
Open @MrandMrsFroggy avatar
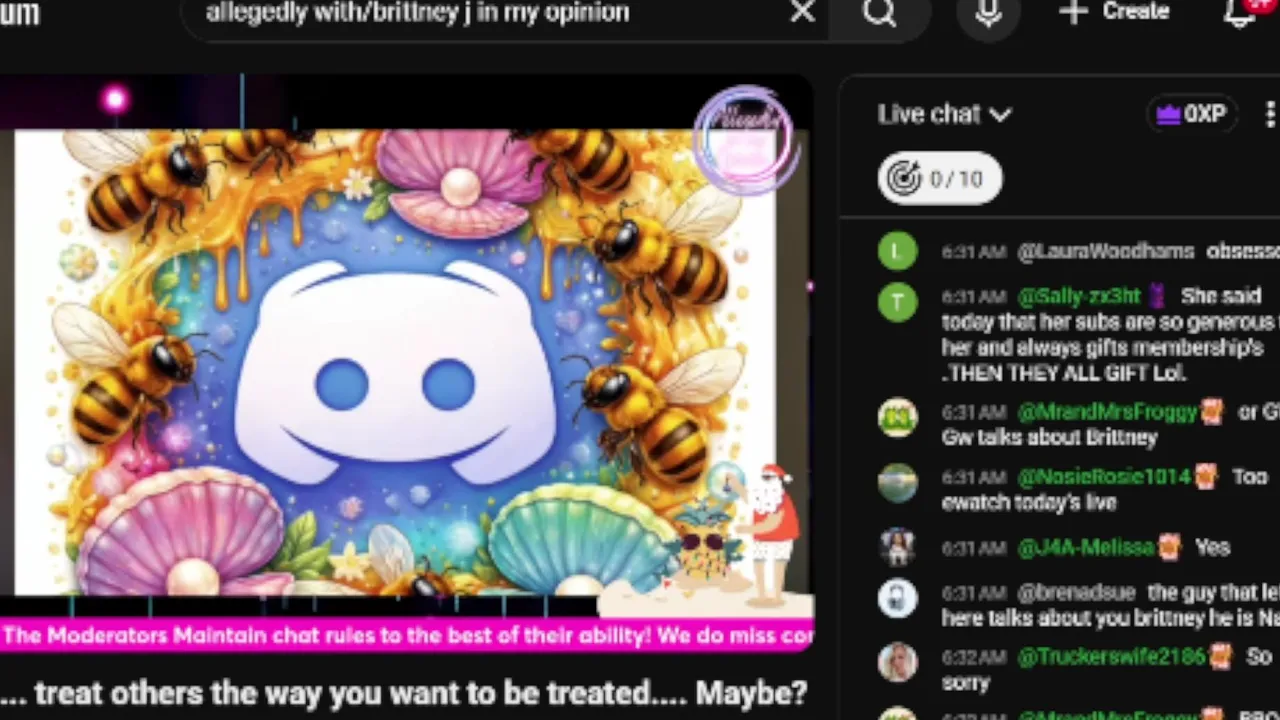click(x=897, y=416)
